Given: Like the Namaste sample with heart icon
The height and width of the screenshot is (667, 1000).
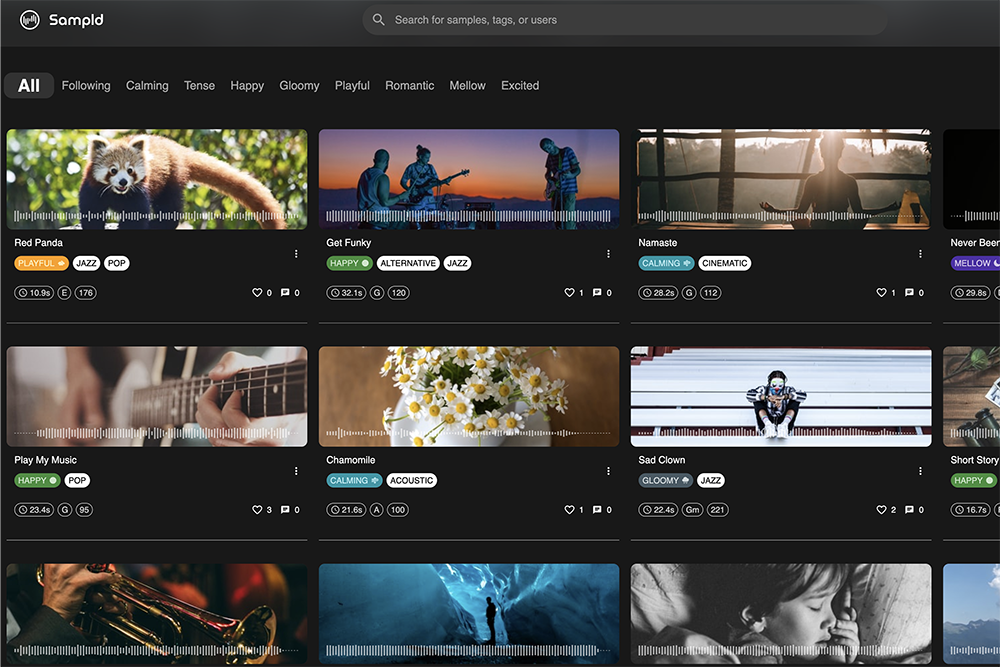Looking at the screenshot, I should tap(881, 293).
